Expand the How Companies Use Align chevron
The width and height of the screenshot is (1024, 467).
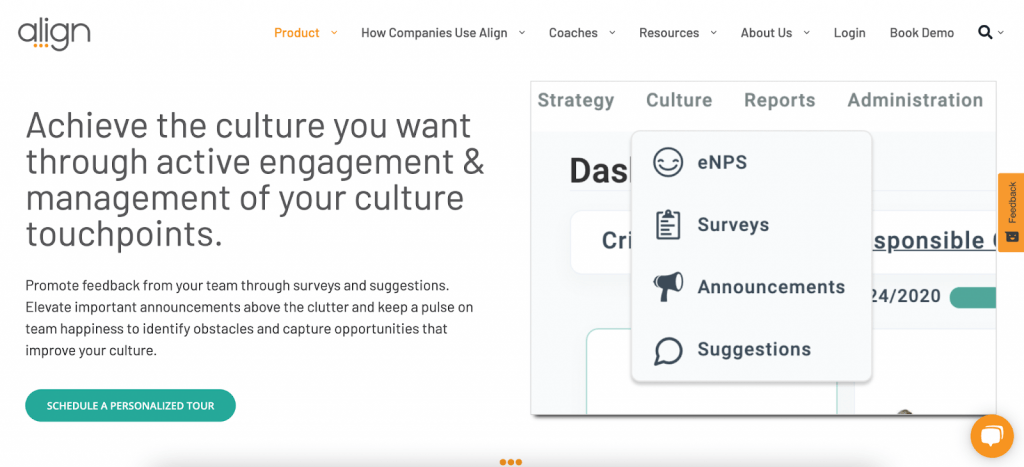(522, 33)
